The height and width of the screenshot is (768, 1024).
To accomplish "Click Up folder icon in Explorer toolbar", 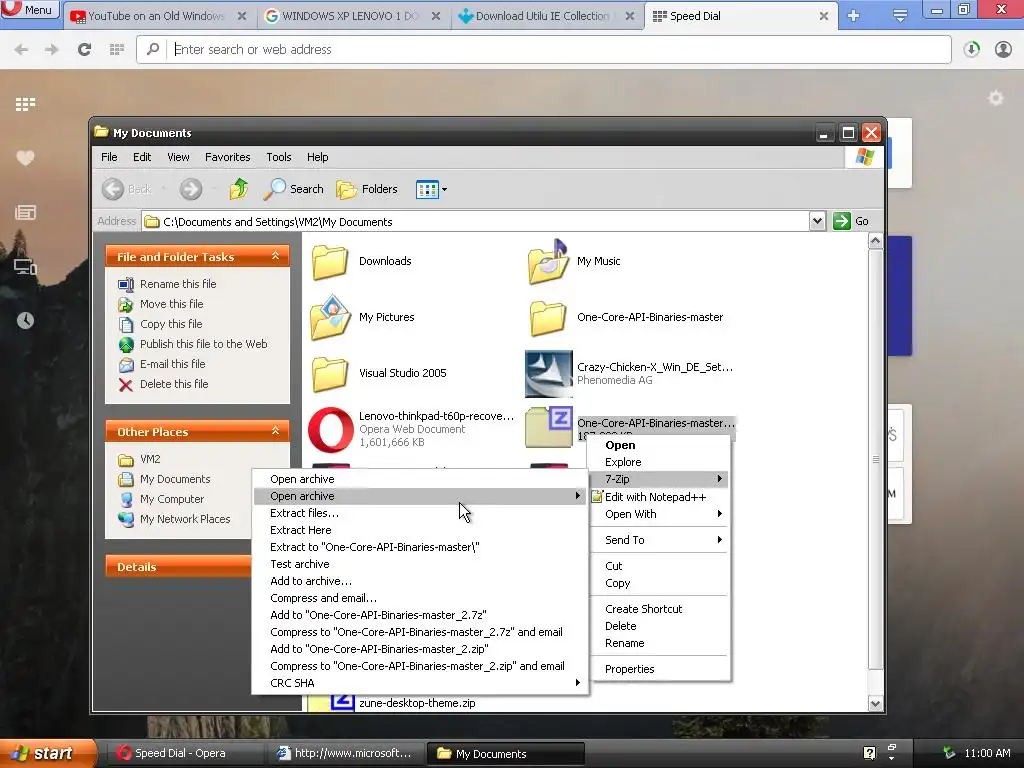I will coord(239,189).
